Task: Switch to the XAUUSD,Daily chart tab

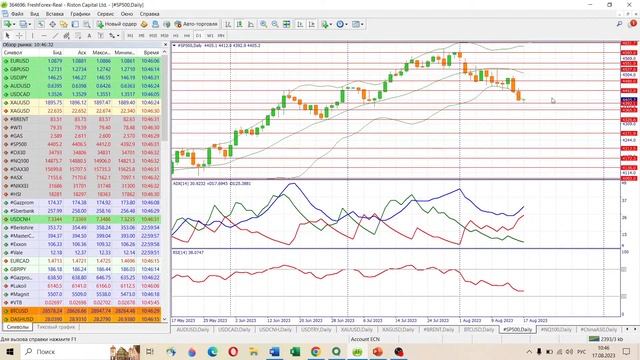Action: pos(357,329)
